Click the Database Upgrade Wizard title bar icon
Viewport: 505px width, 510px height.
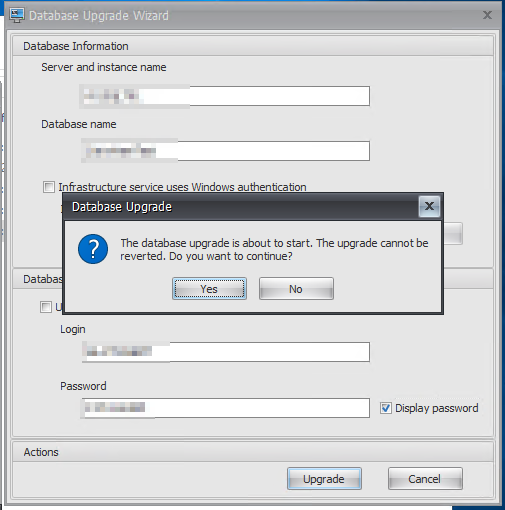(x=17, y=15)
